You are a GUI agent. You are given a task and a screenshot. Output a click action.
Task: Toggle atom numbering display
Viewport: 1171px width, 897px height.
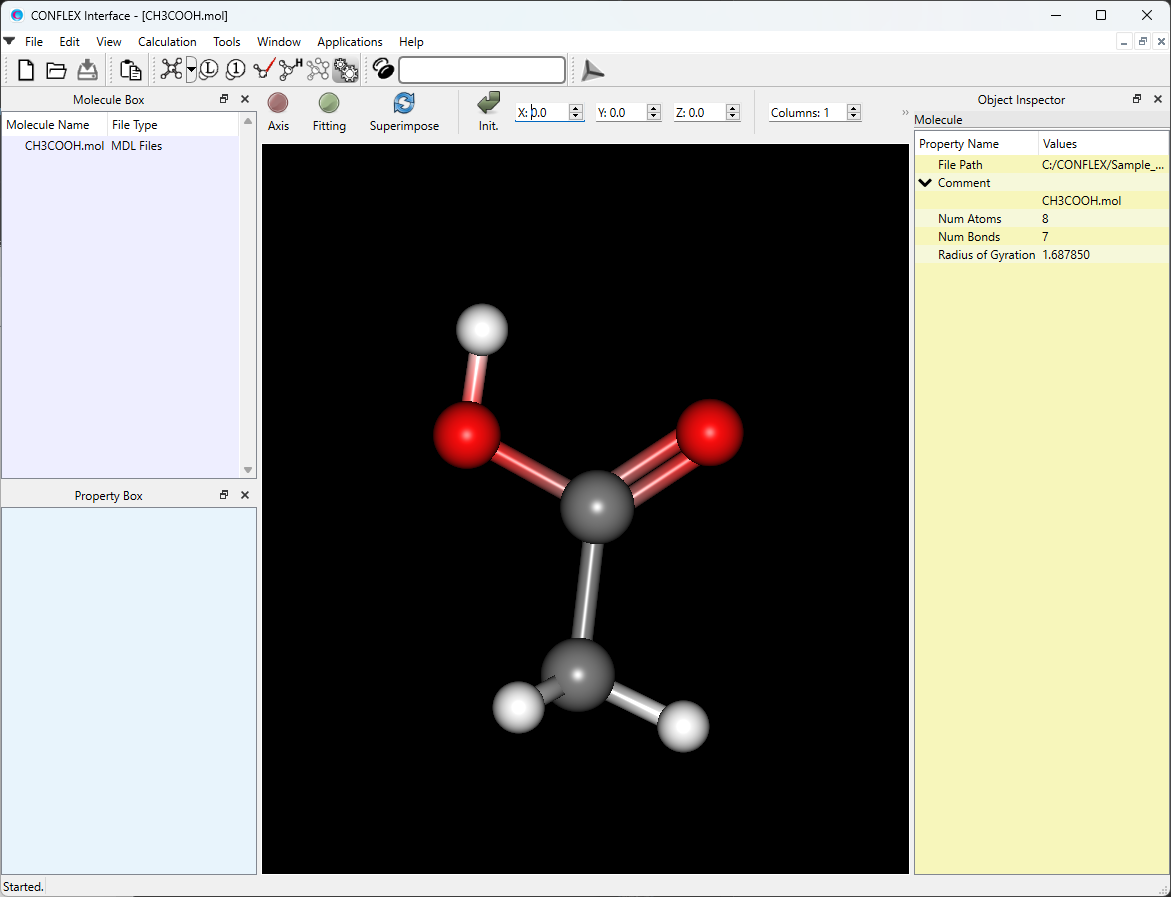[234, 70]
